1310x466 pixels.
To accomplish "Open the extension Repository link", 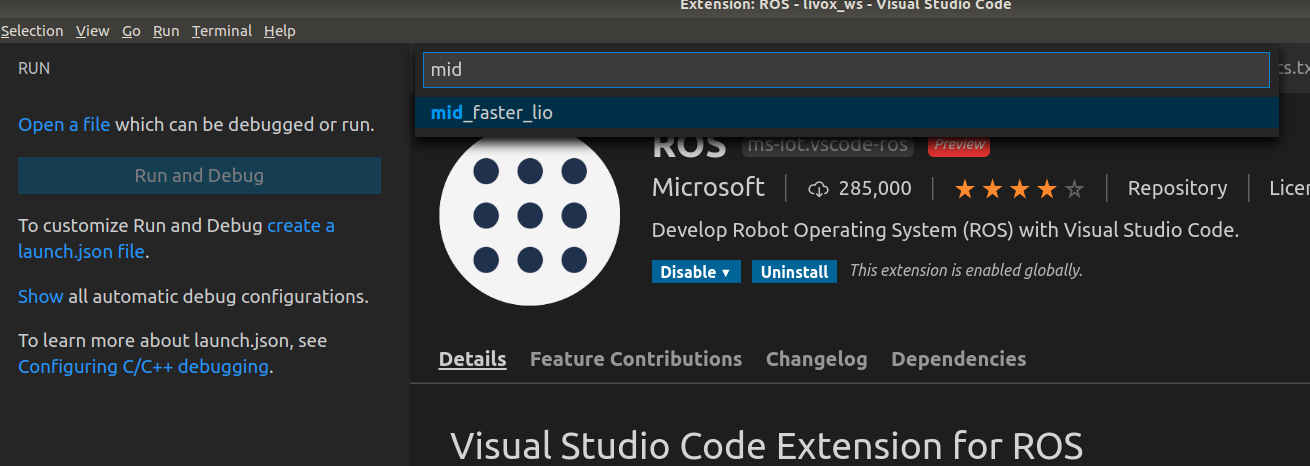I will tap(1177, 188).
